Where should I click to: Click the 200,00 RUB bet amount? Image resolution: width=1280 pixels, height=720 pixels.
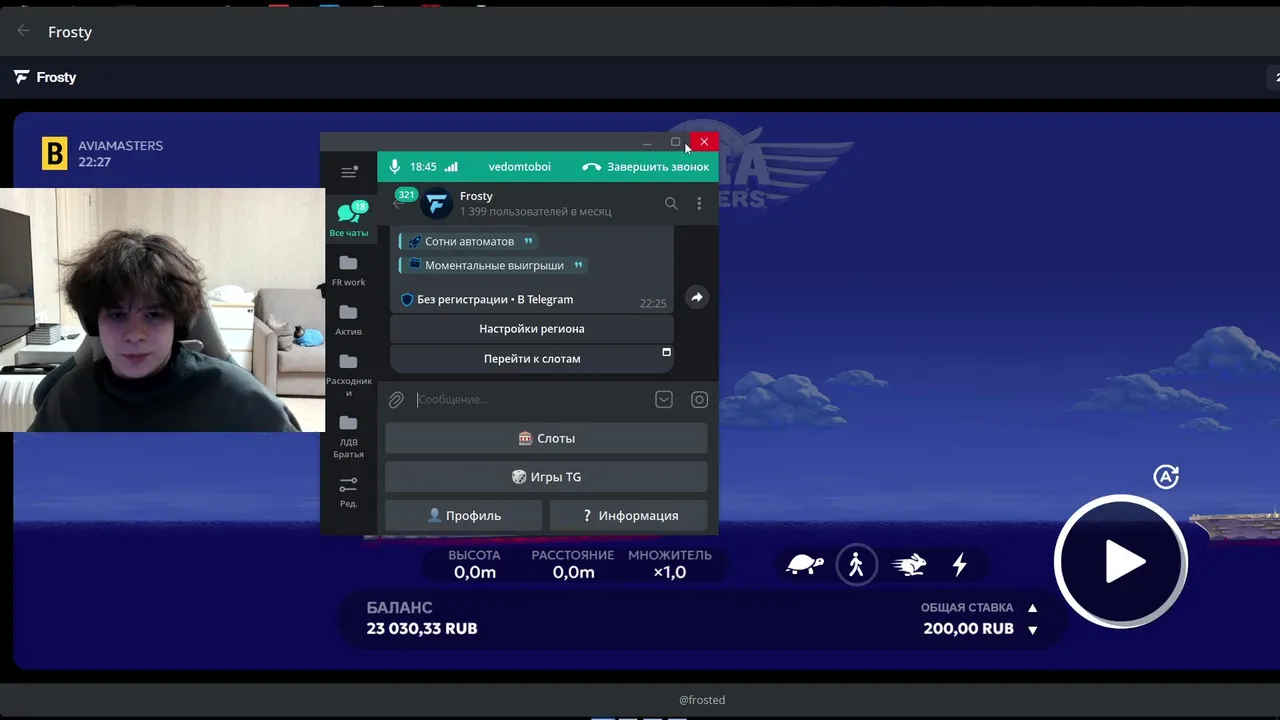968,629
